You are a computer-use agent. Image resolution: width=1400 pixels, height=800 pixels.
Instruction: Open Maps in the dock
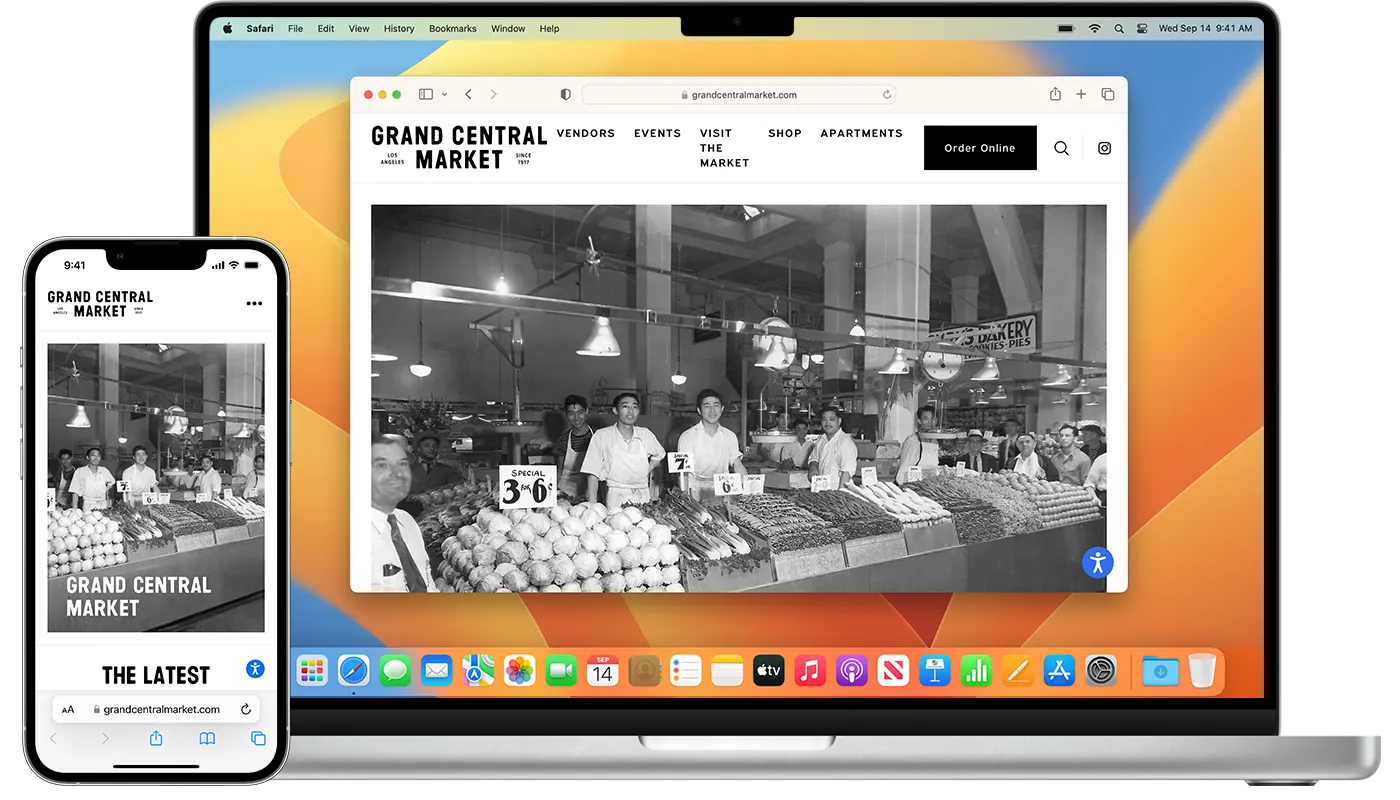click(x=478, y=671)
